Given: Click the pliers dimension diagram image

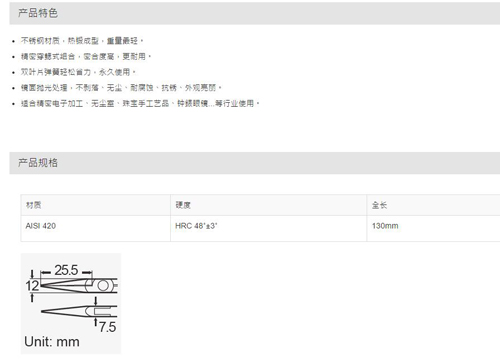Looking at the screenshot, I should pos(71,303).
